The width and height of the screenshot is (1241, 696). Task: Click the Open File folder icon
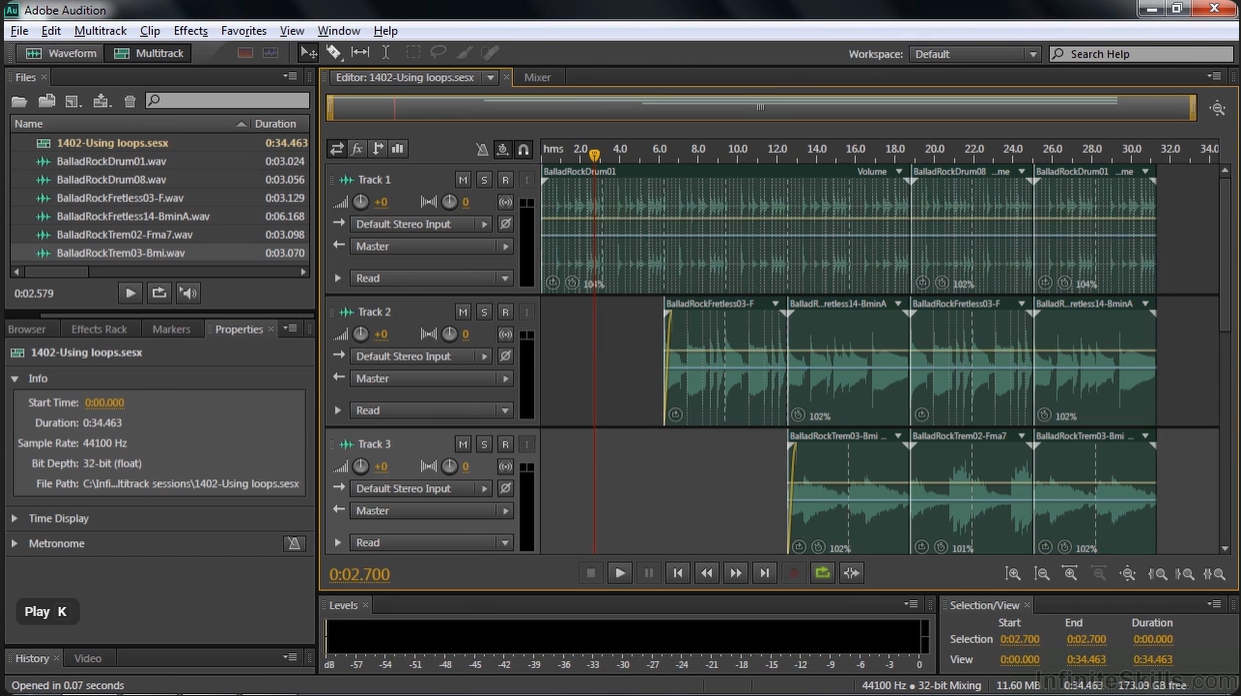click(x=19, y=101)
